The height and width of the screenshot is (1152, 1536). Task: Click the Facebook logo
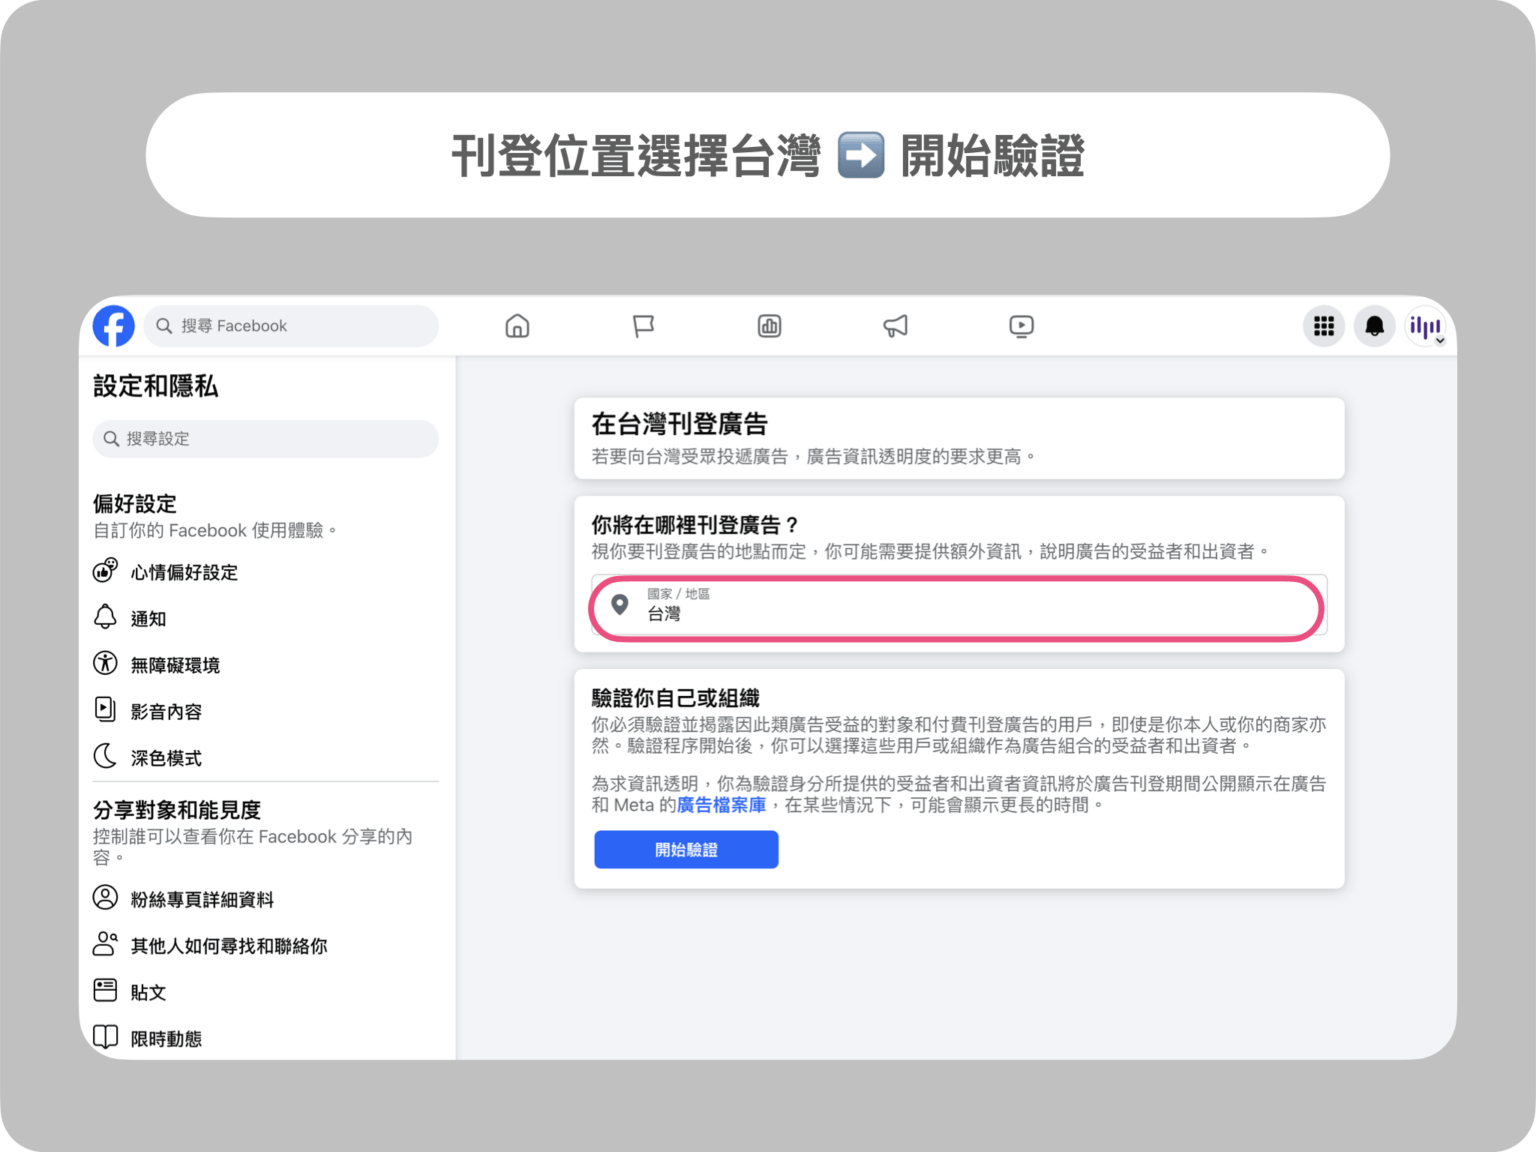pos(113,326)
